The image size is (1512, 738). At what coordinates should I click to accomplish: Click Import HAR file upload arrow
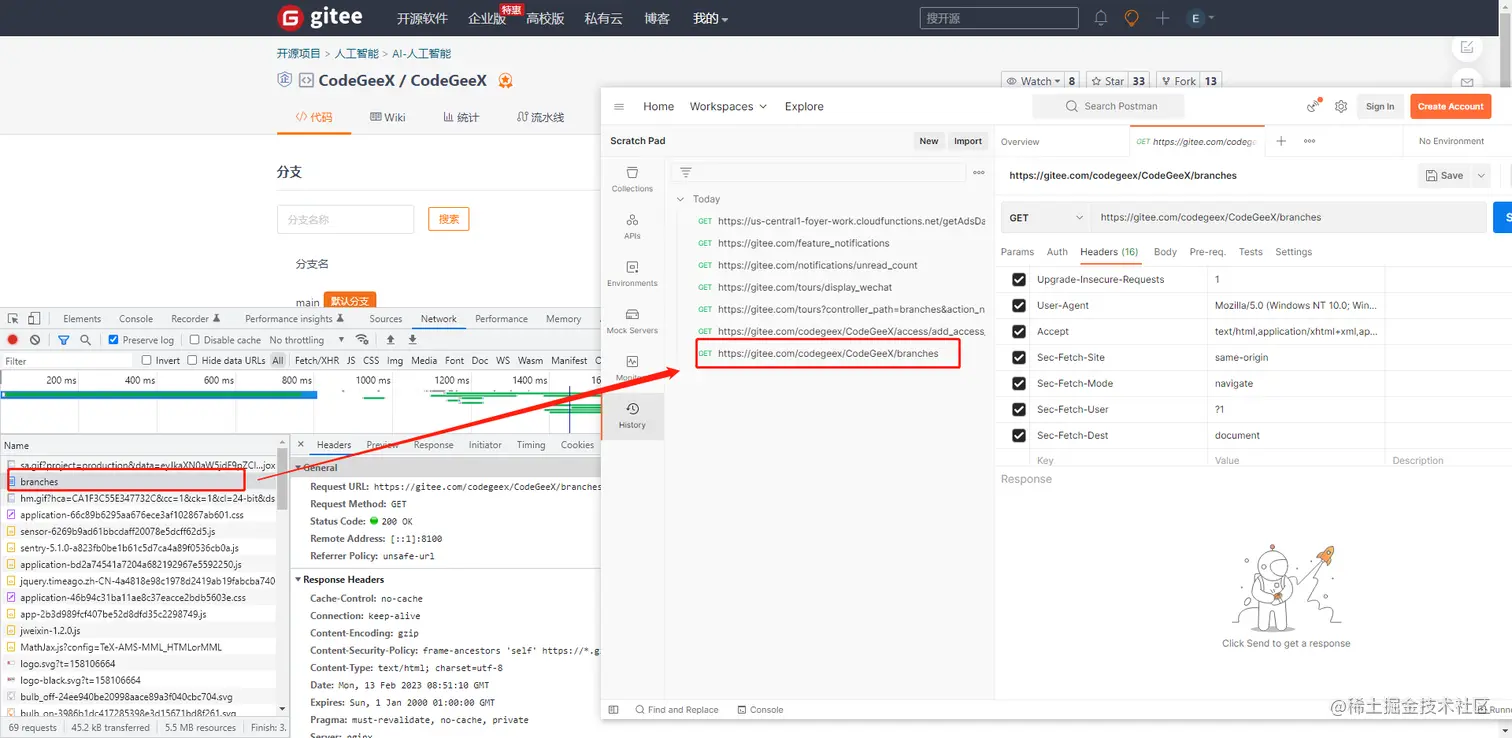click(391, 340)
